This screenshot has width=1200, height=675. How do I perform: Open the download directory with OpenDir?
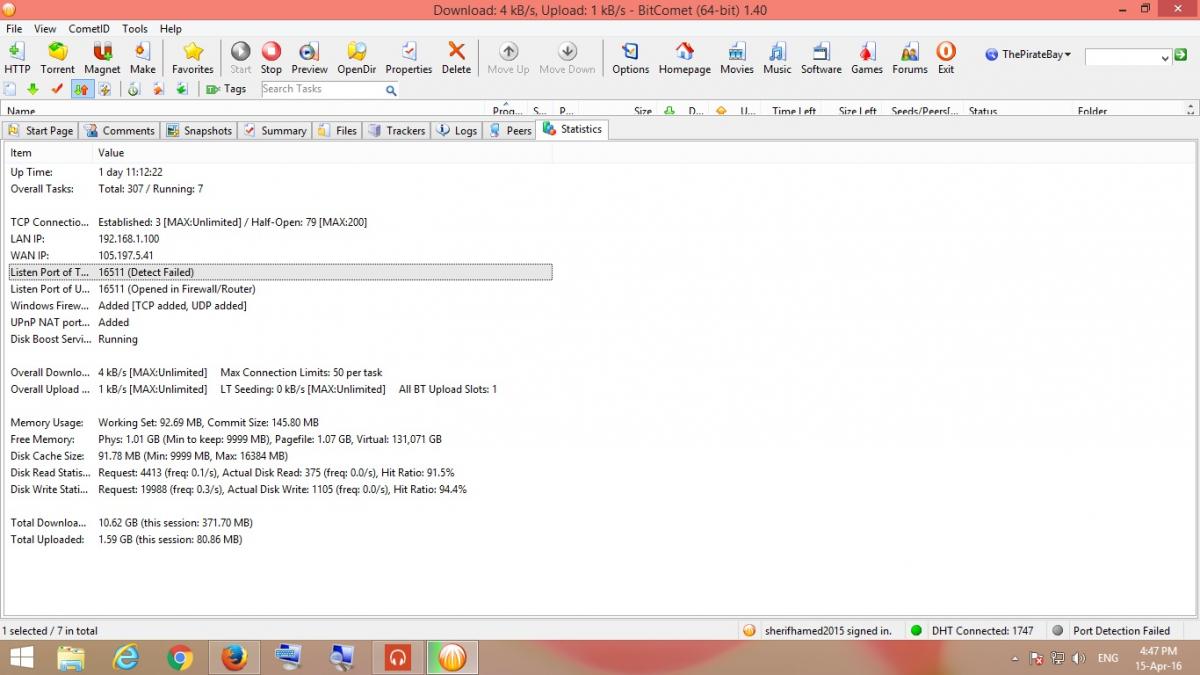[x=356, y=58]
